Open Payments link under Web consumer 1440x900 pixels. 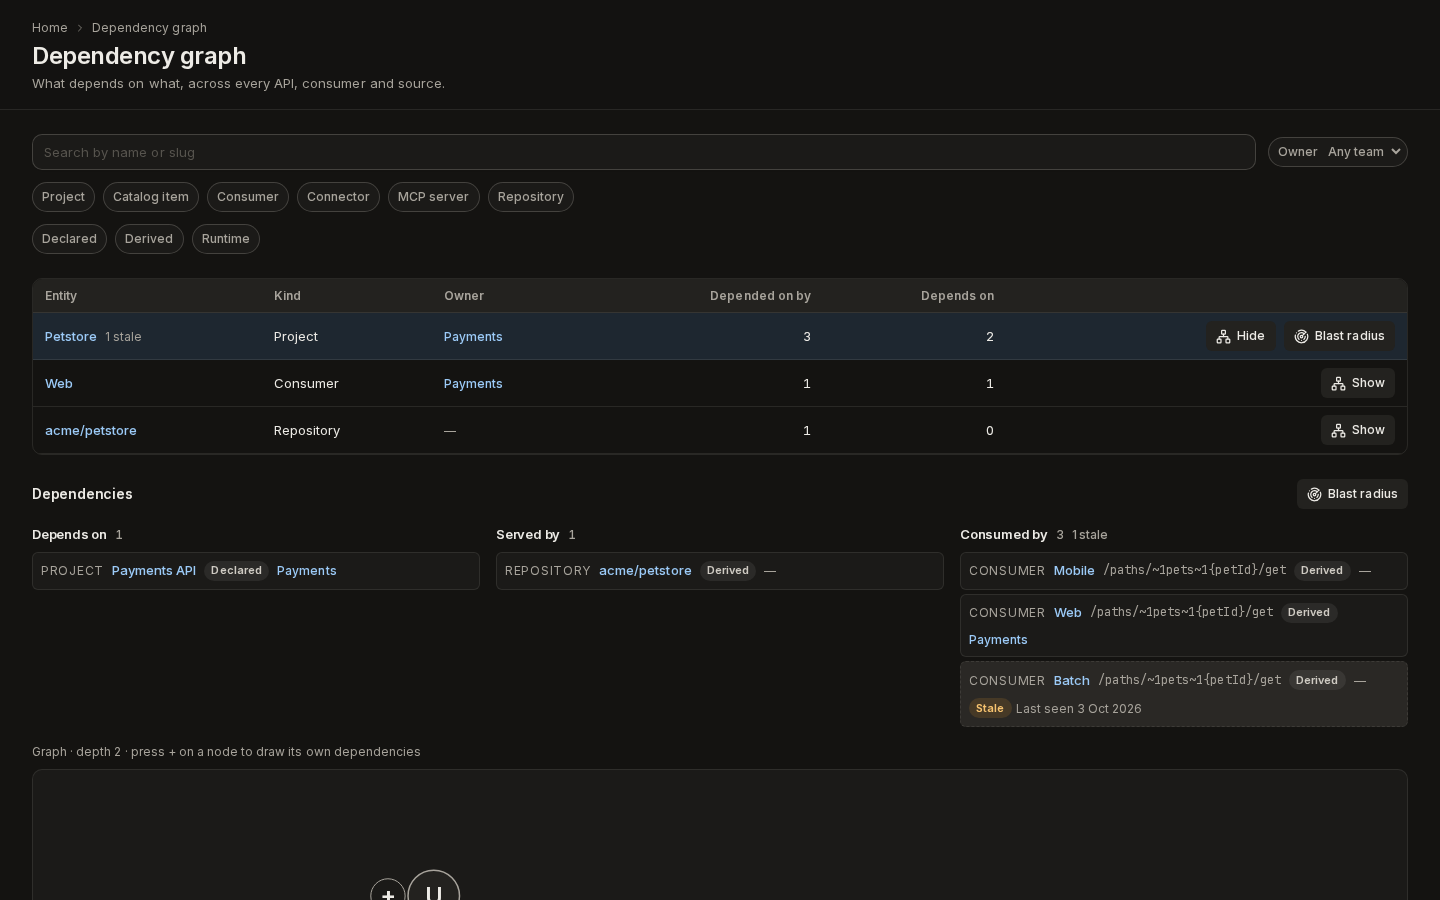click(998, 640)
